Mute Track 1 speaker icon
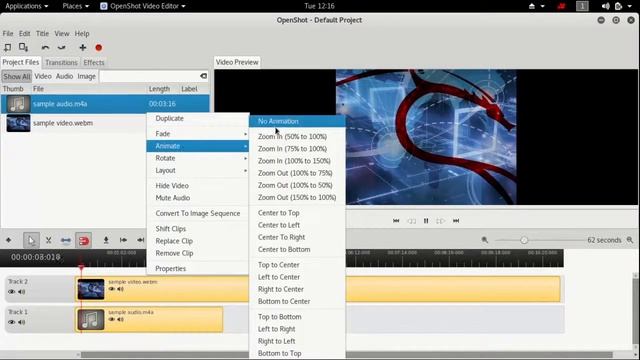Image resolution: width=640 pixels, height=360 pixels. (x=22, y=322)
